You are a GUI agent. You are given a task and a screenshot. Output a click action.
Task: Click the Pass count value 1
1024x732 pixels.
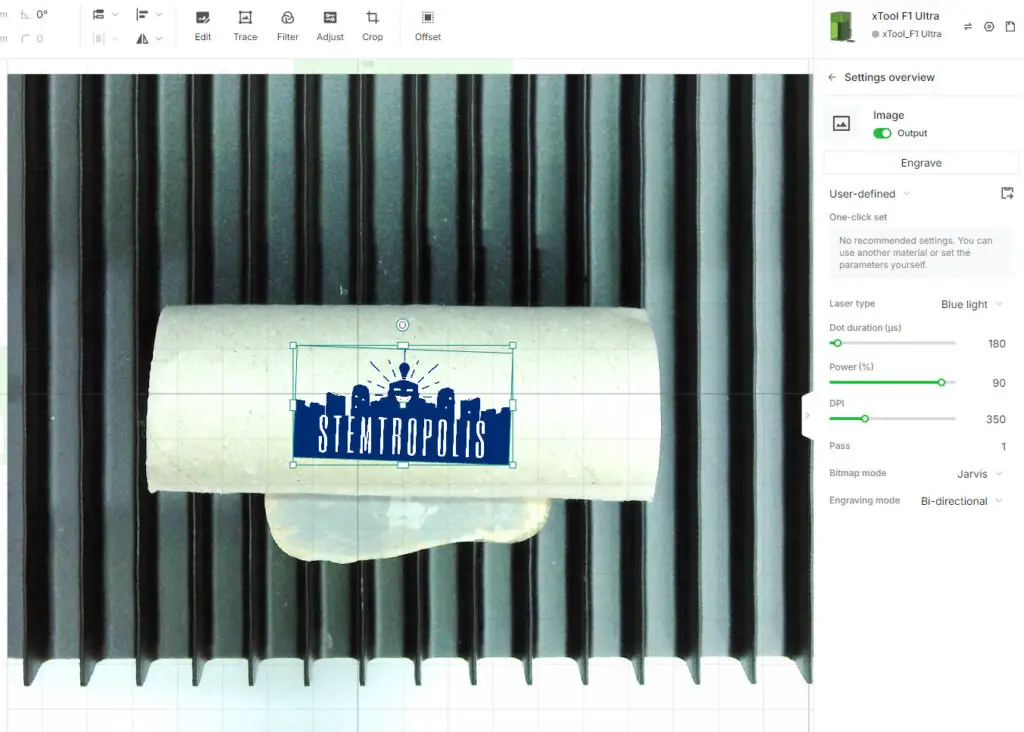(1004, 447)
